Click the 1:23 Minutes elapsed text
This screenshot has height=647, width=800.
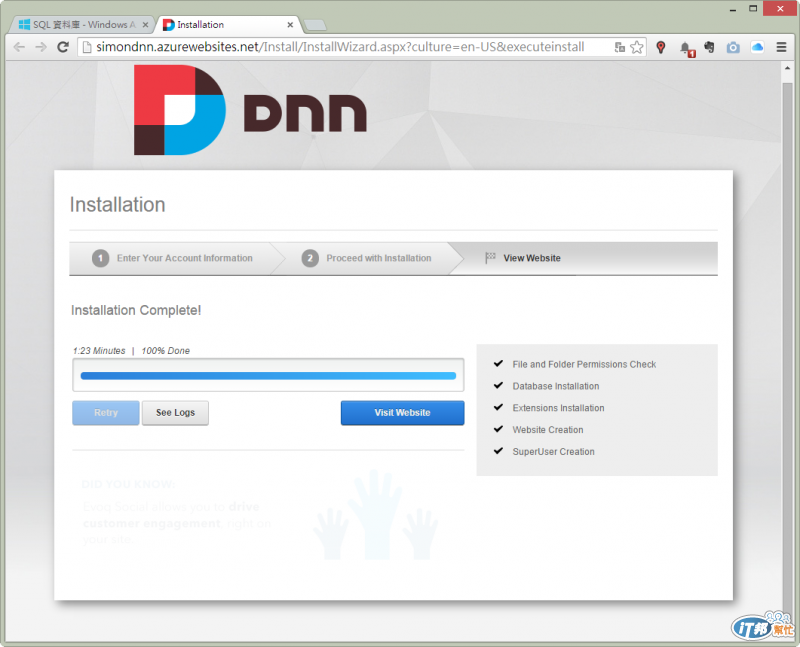tap(99, 351)
